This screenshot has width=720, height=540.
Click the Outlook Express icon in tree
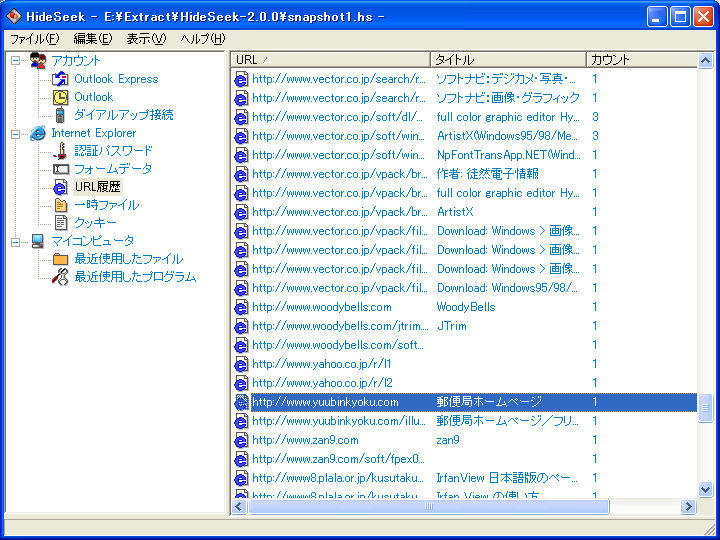tap(60, 79)
